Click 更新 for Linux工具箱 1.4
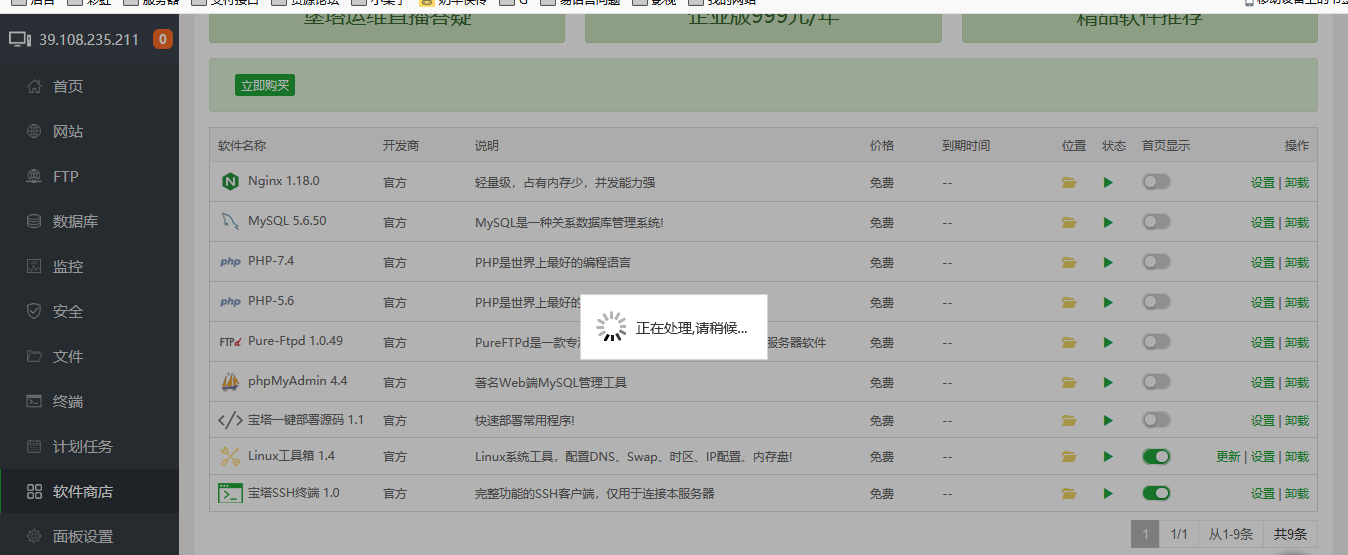 coord(1228,457)
